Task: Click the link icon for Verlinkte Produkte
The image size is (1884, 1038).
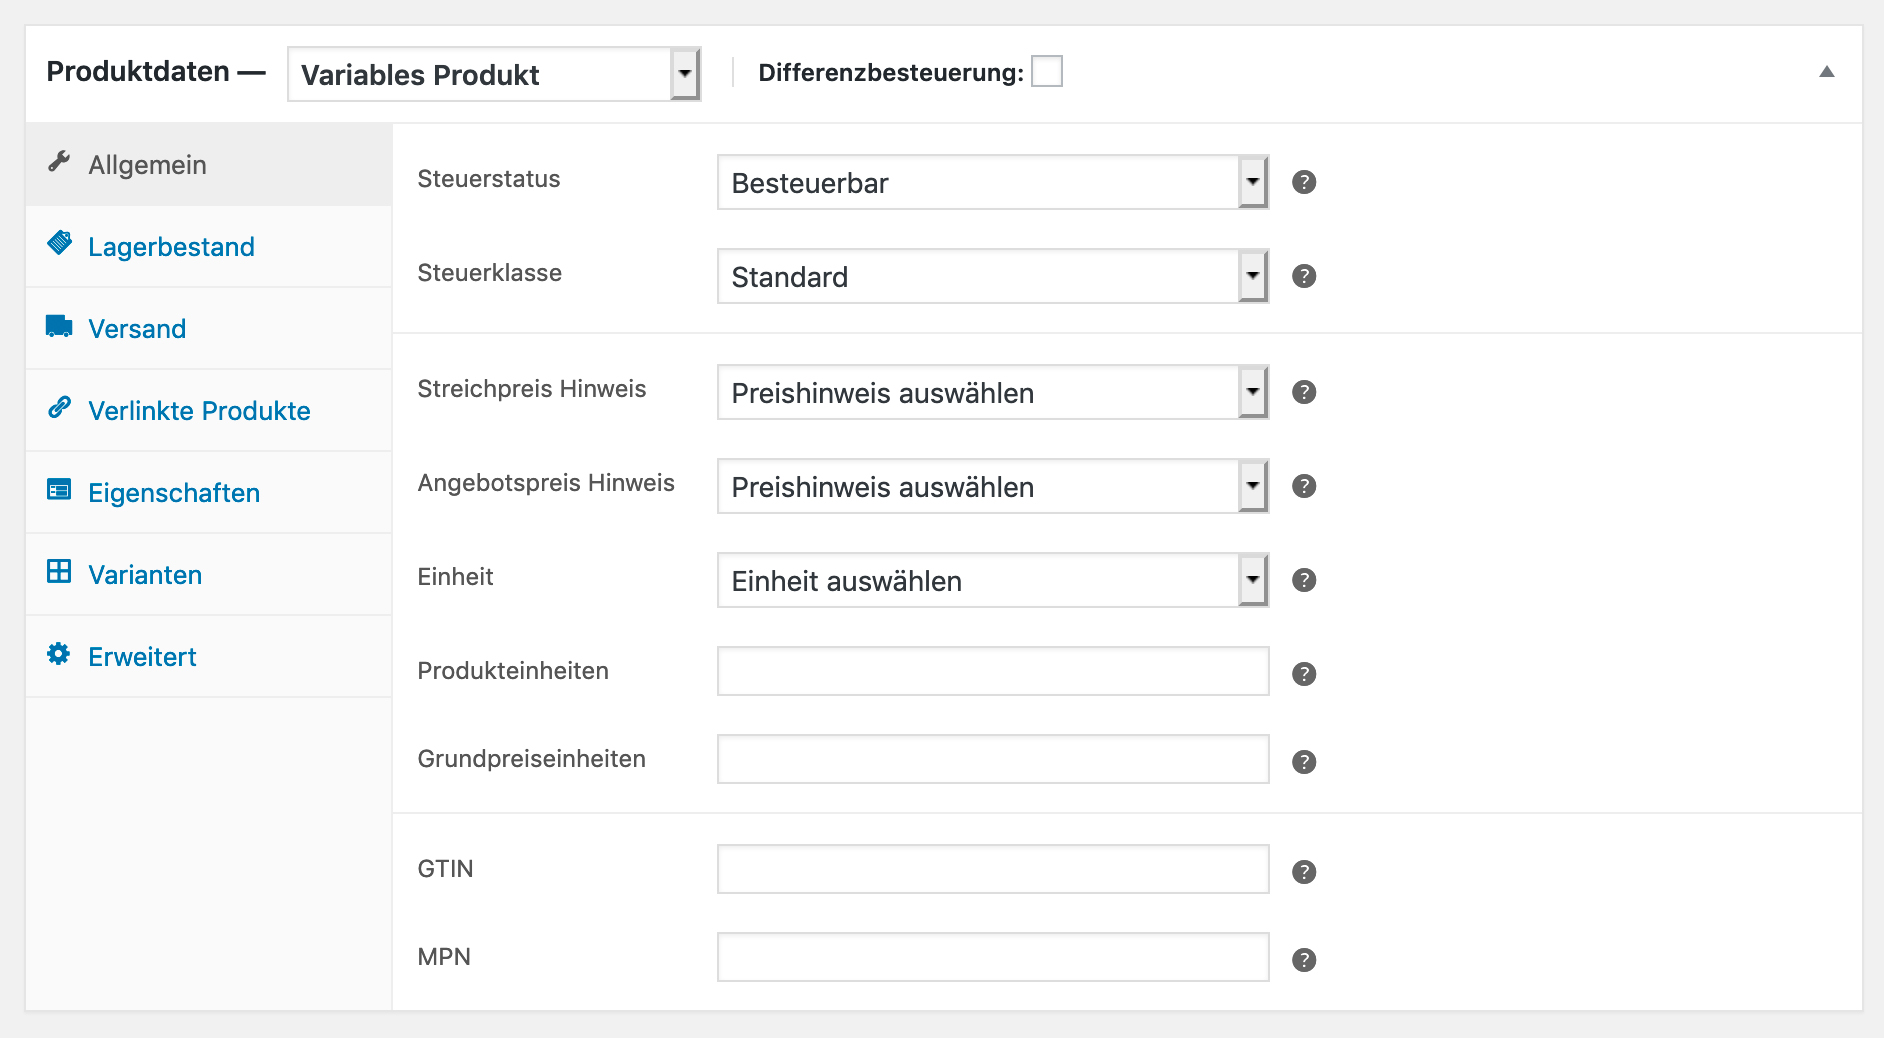Action: pyautogui.click(x=59, y=407)
